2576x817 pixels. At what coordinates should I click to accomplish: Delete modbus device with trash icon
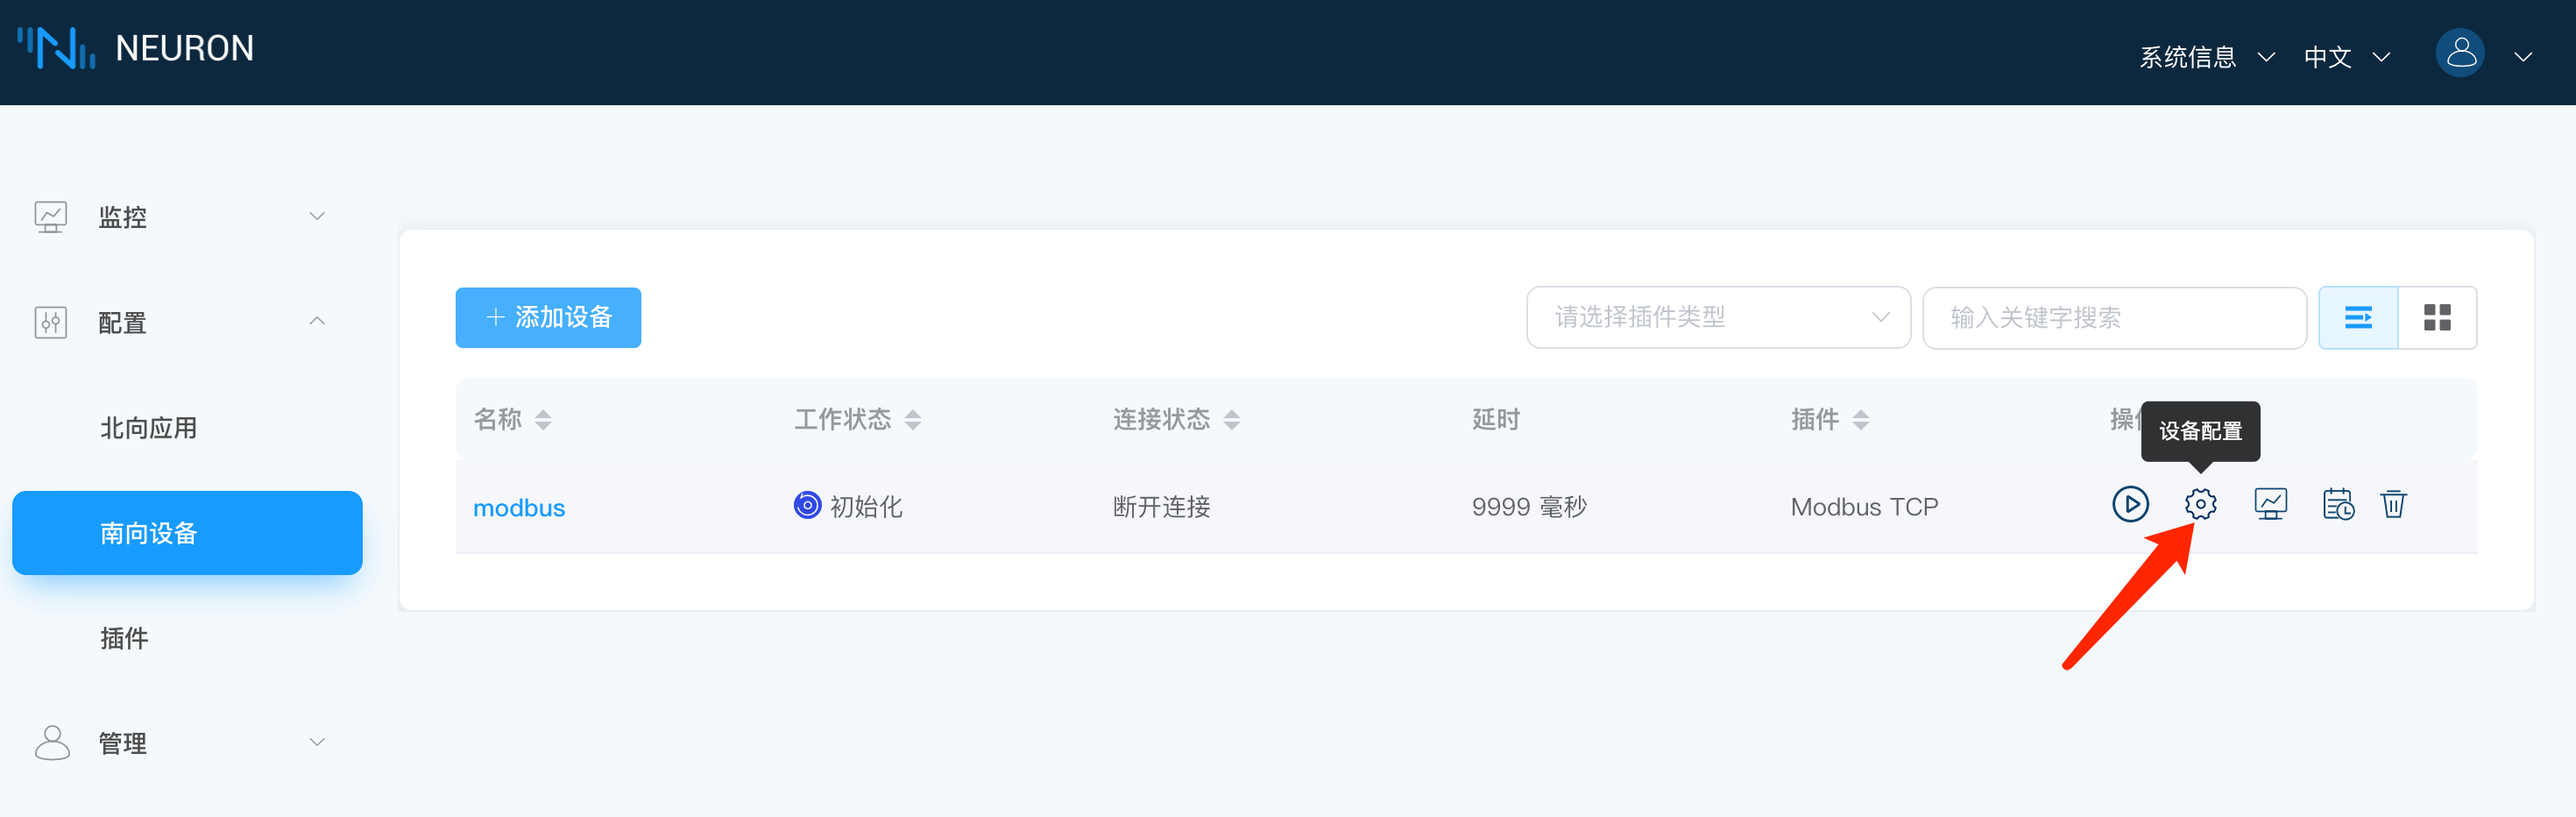click(2392, 504)
